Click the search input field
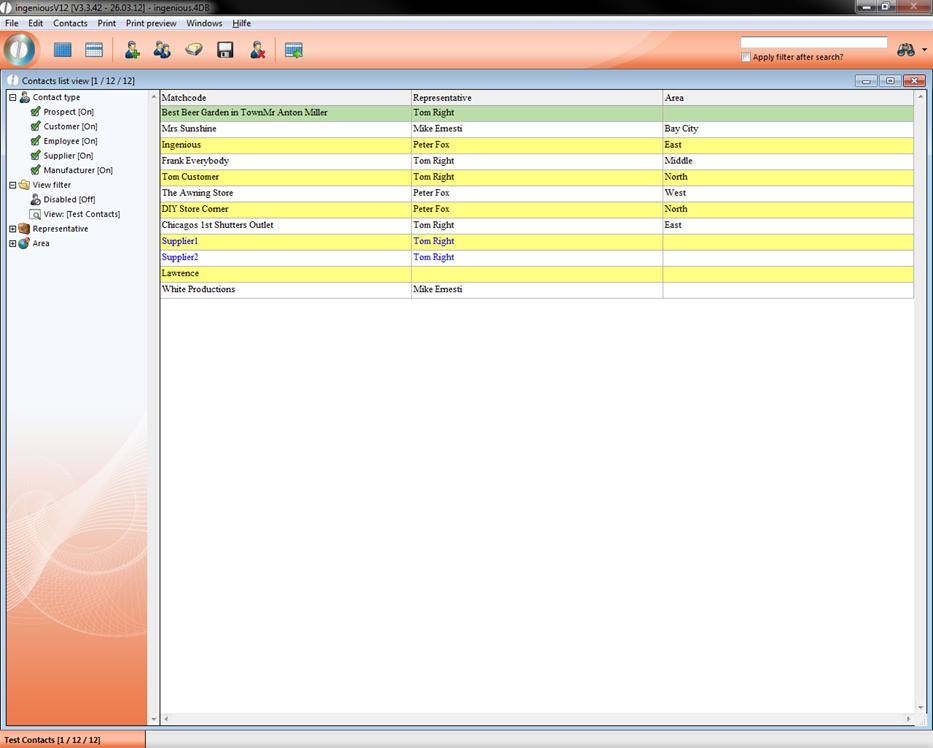This screenshot has width=933, height=748. tap(813, 43)
